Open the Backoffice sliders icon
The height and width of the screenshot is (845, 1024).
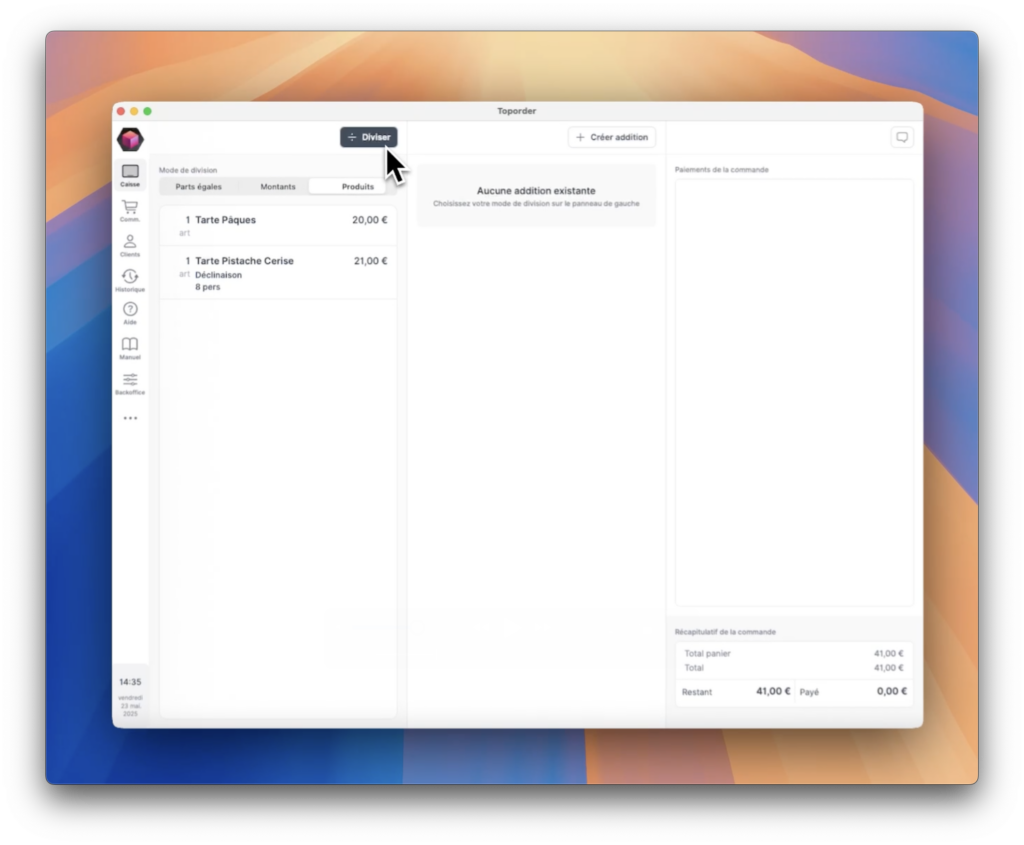pos(130,380)
